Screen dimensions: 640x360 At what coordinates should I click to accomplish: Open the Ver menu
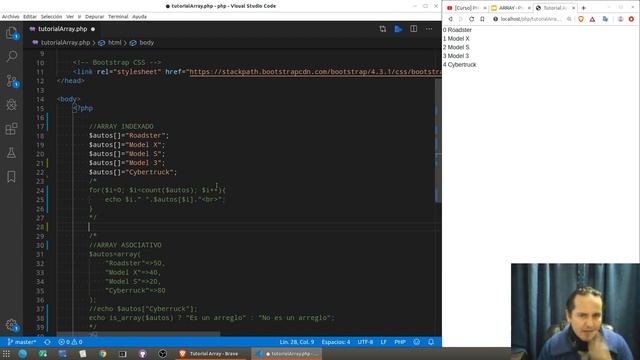[x=70, y=17]
